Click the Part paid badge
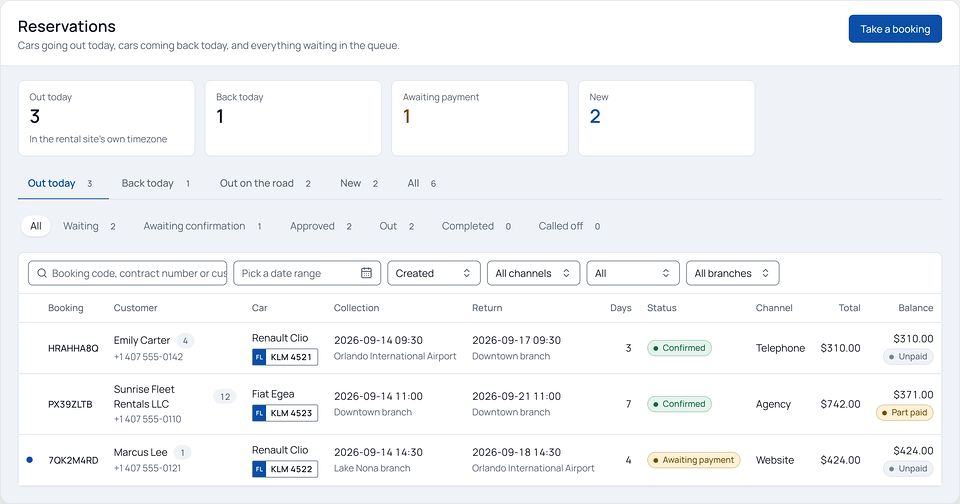Viewport: 960px width, 504px height. coord(905,413)
